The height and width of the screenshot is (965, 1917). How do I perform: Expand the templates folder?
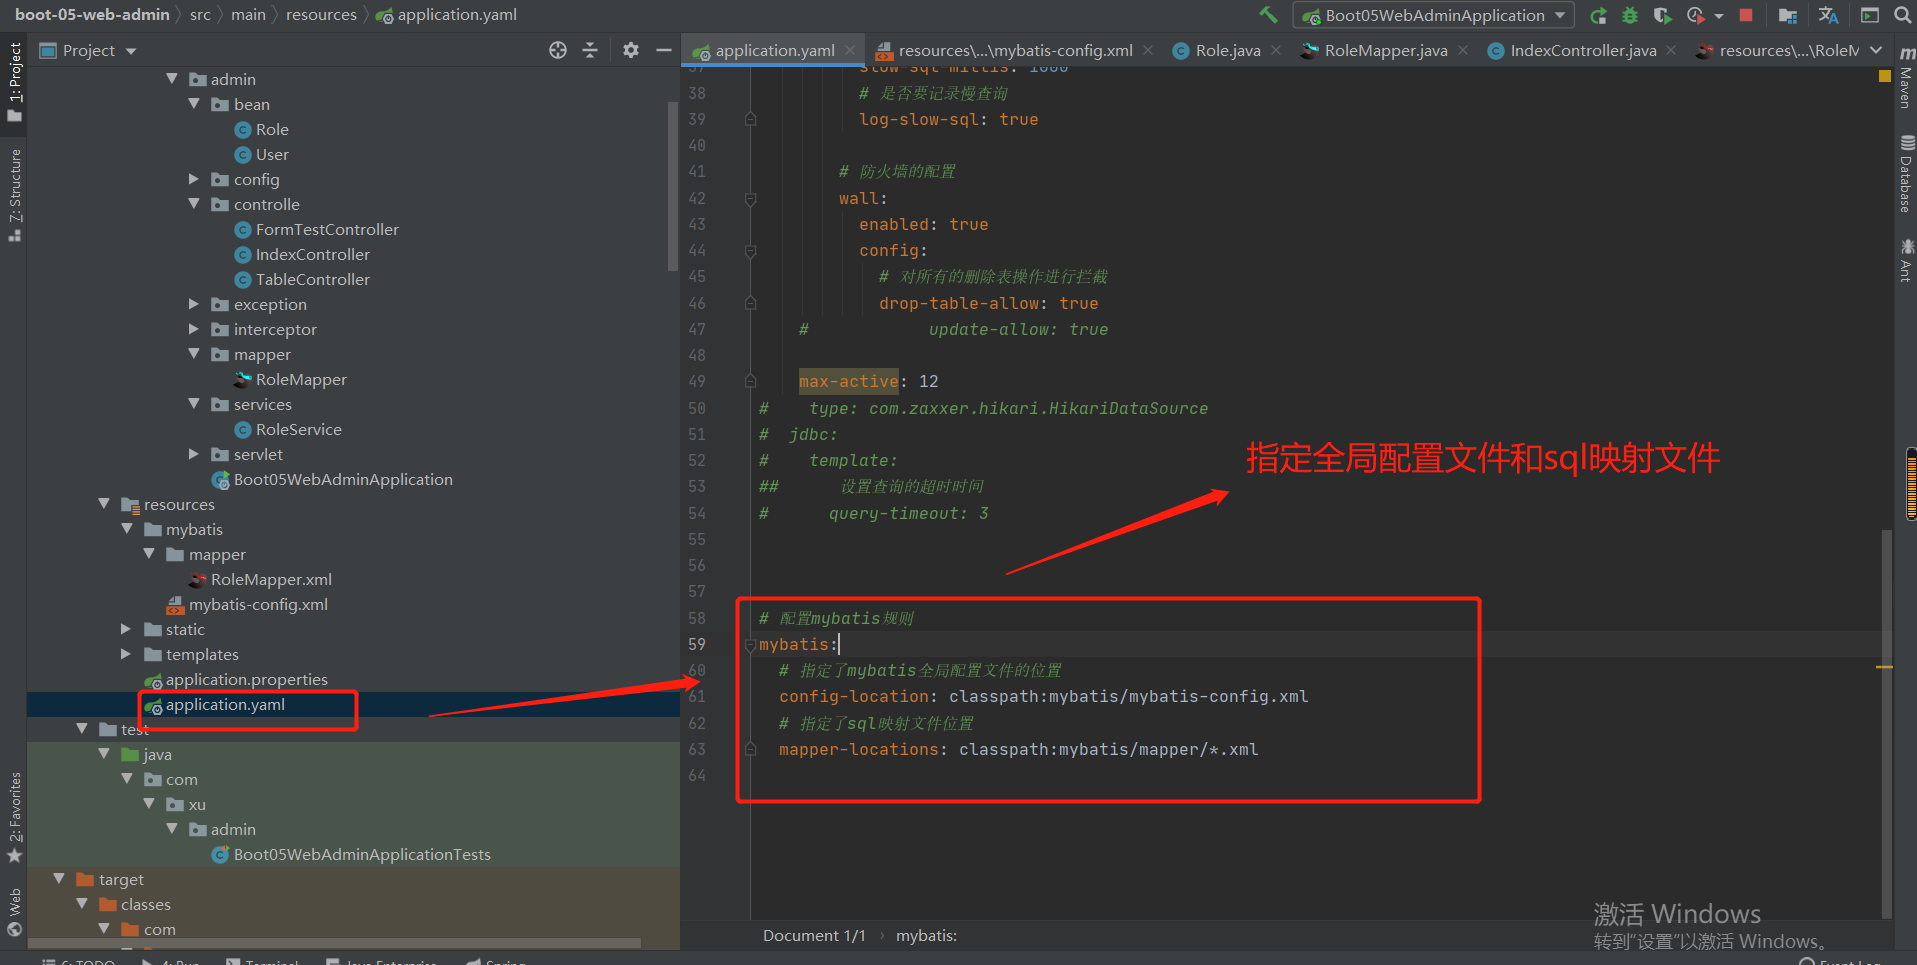point(126,654)
